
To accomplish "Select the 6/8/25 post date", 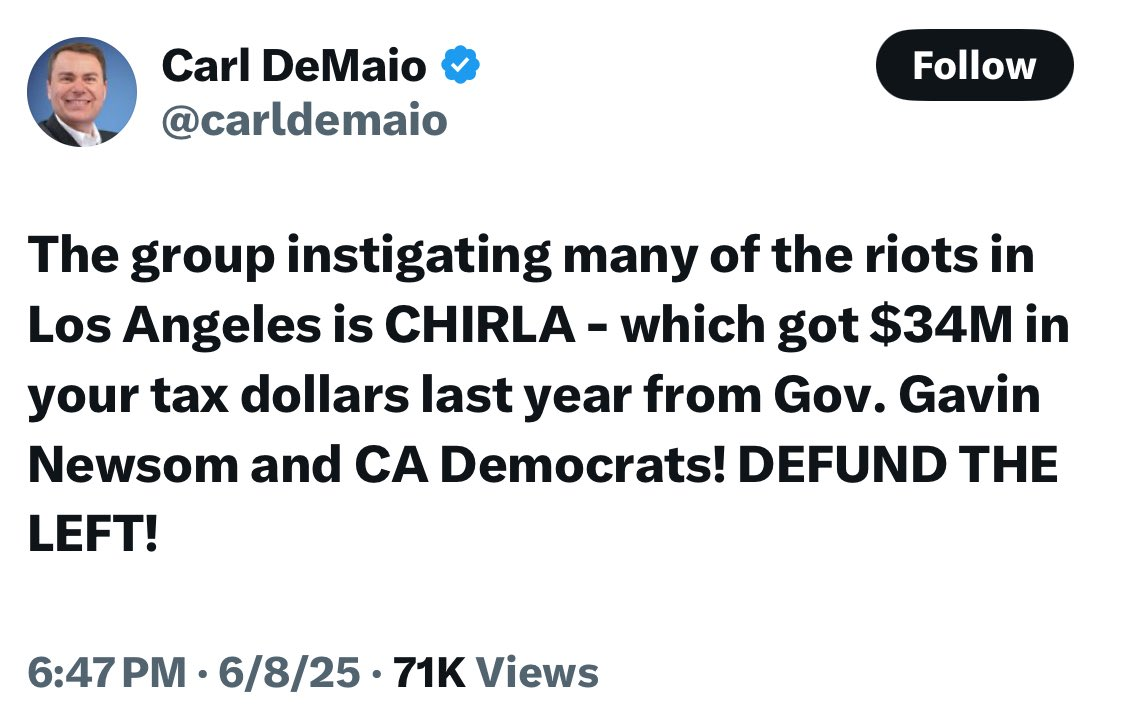I will (x=288, y=672).
